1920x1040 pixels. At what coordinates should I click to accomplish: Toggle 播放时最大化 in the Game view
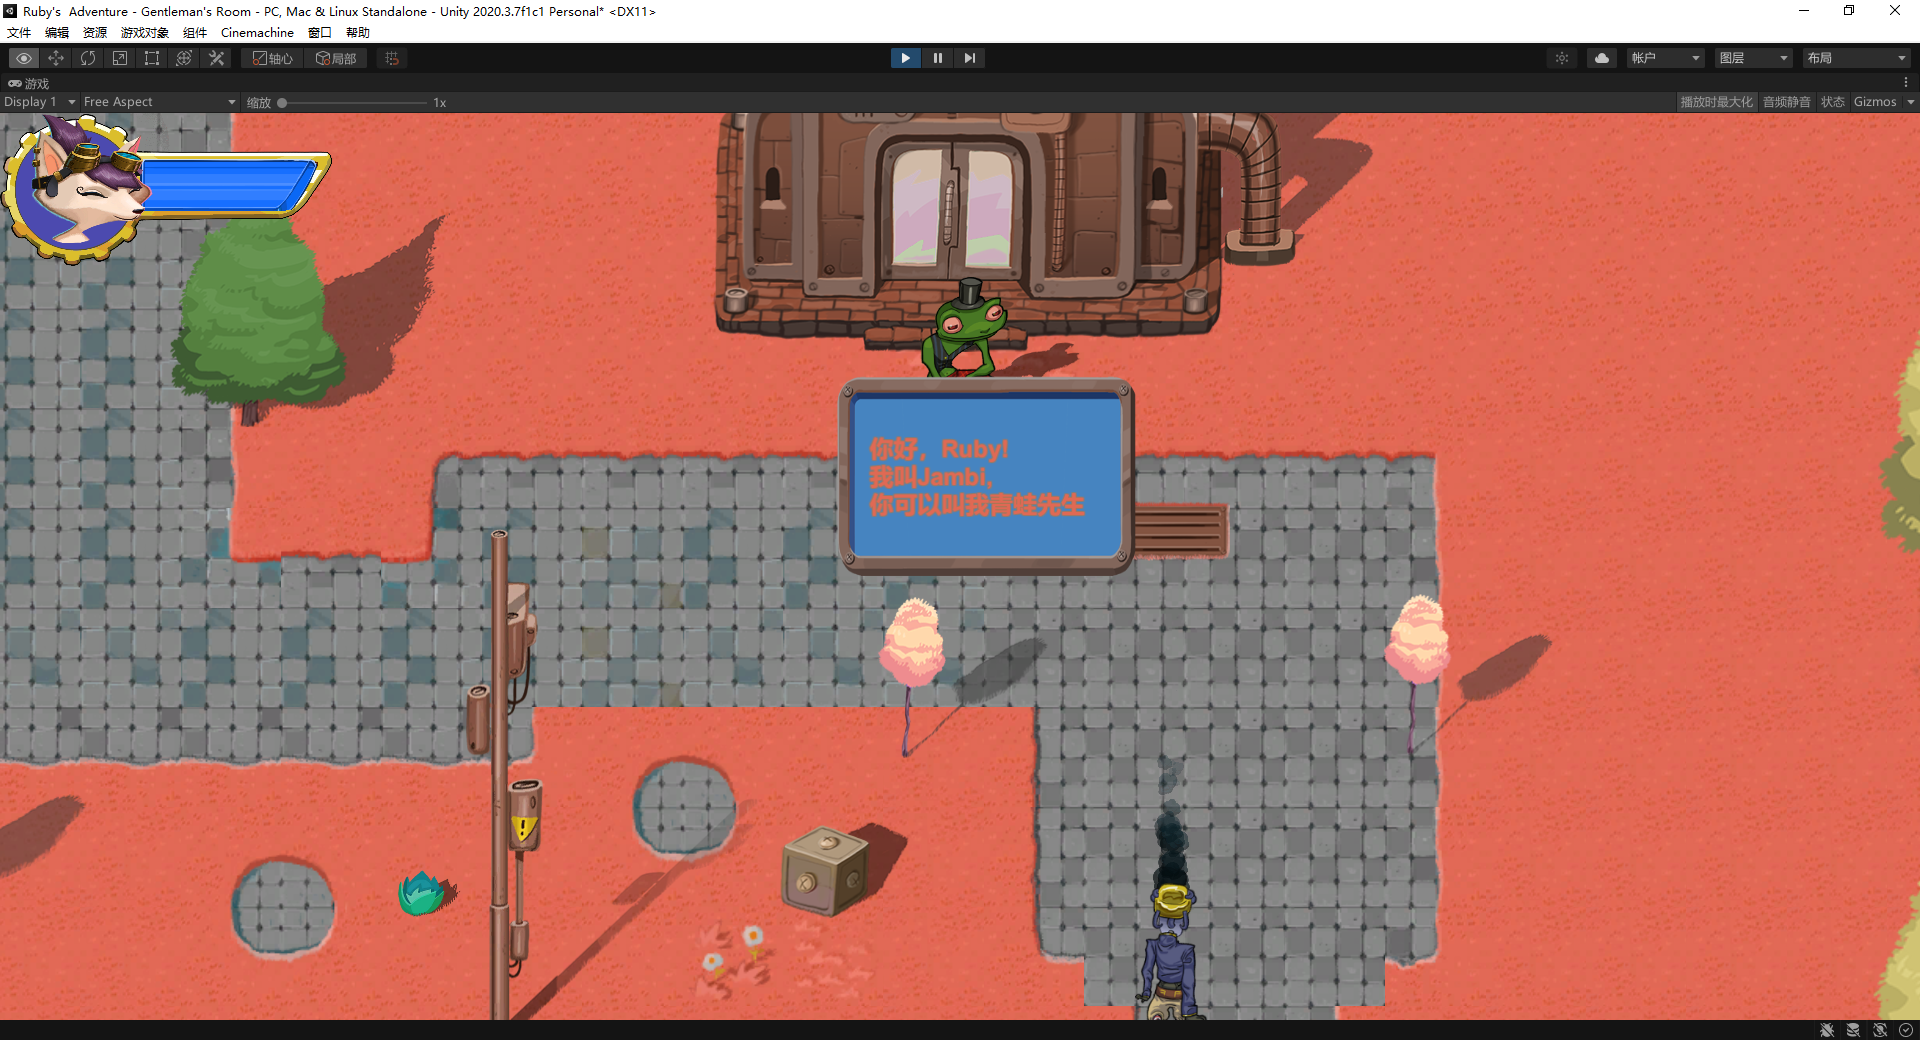tap(1716, 101)
